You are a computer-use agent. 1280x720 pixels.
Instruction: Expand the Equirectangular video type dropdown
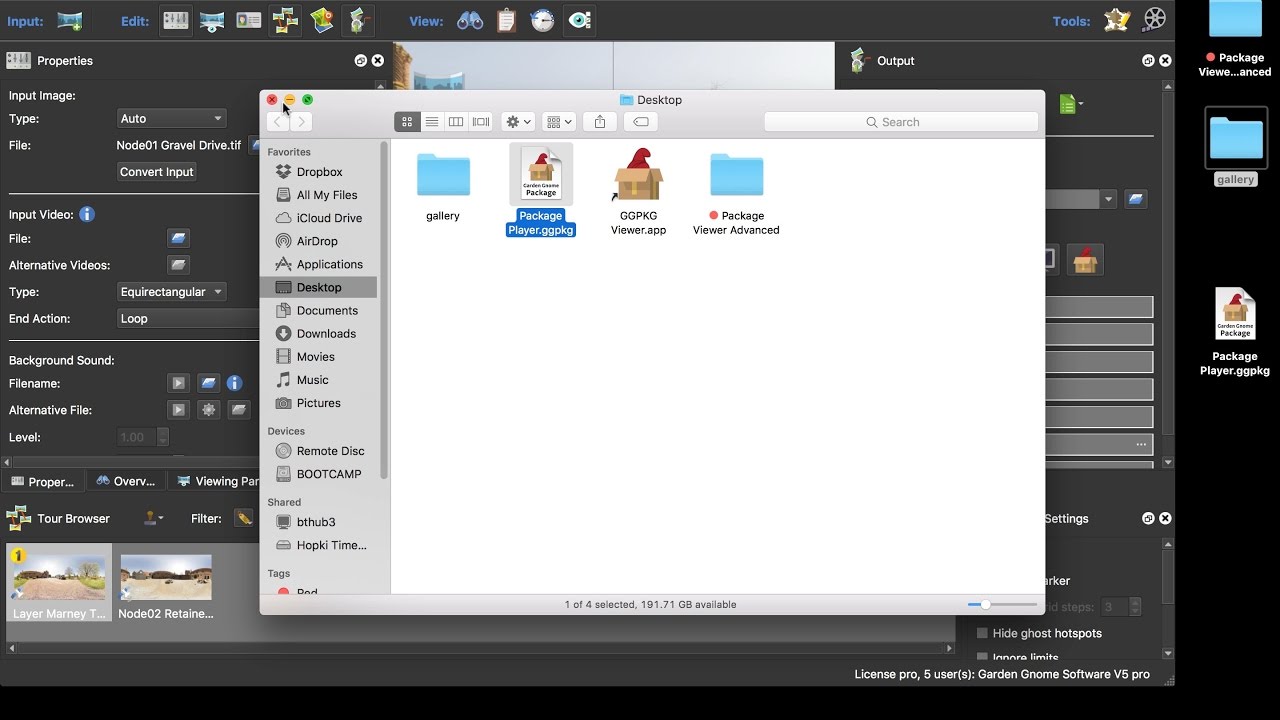click(x=171, y=292)
